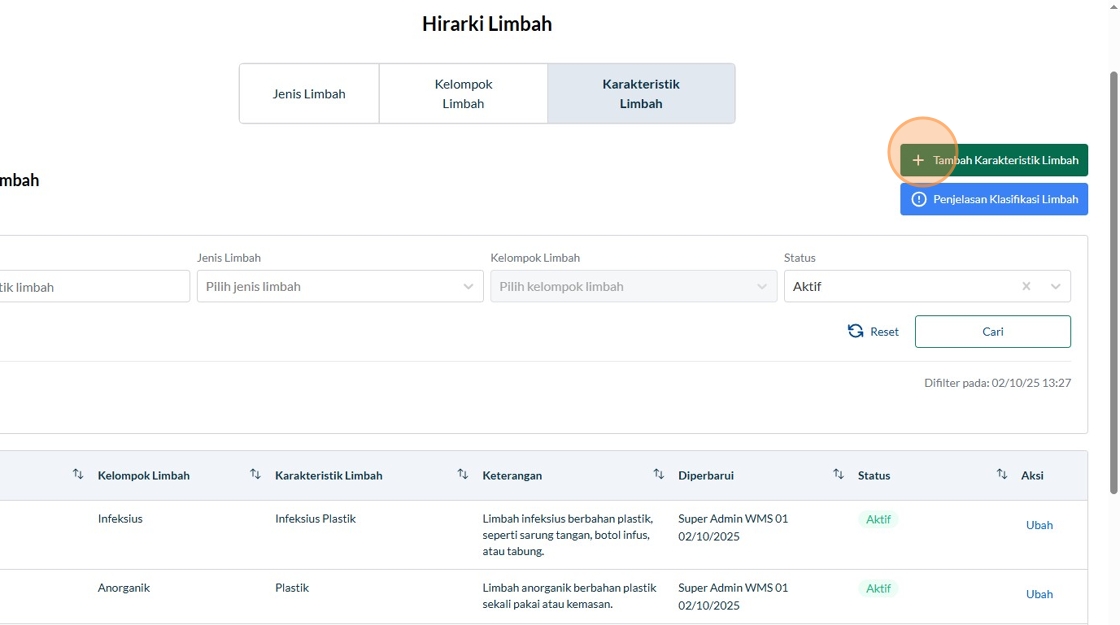Image resolution: width=1120 pixels, height=625 pixels.
Task: Click sort arrows next to Keterangan header
Action: [x=658, y=474]
